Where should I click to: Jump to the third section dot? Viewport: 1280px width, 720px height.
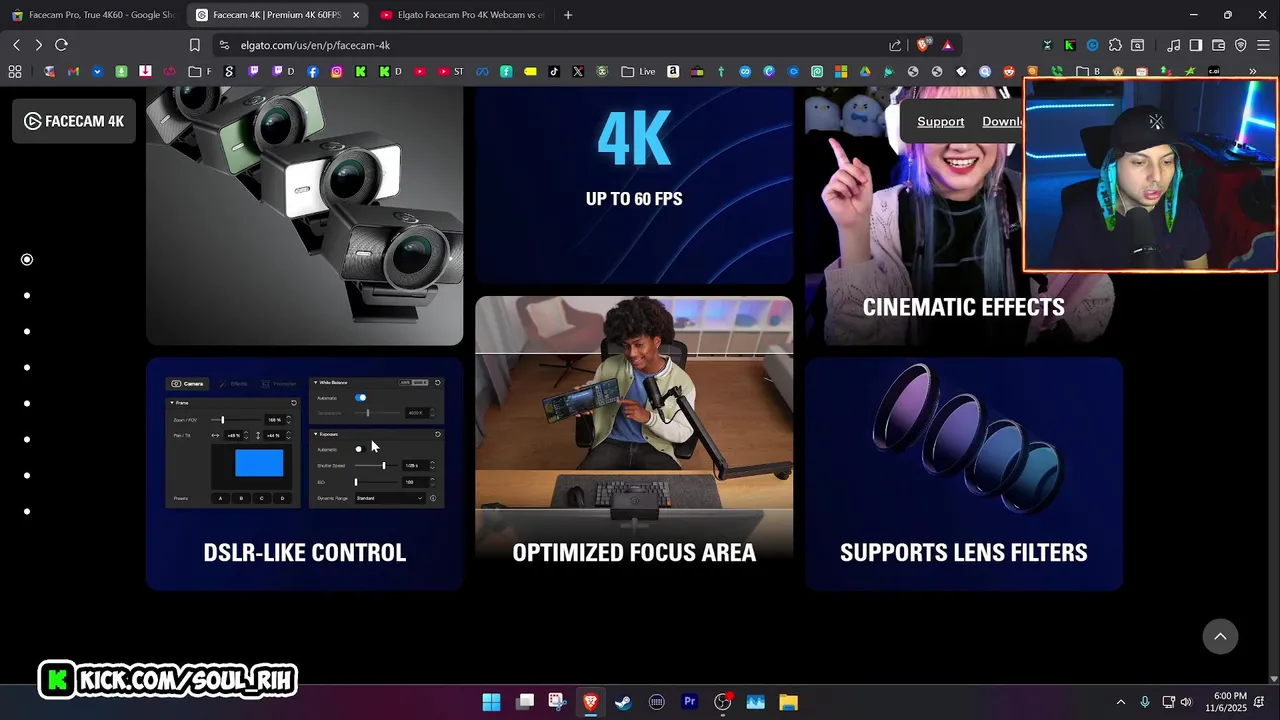pyautogui.click(x=27, y=331)
